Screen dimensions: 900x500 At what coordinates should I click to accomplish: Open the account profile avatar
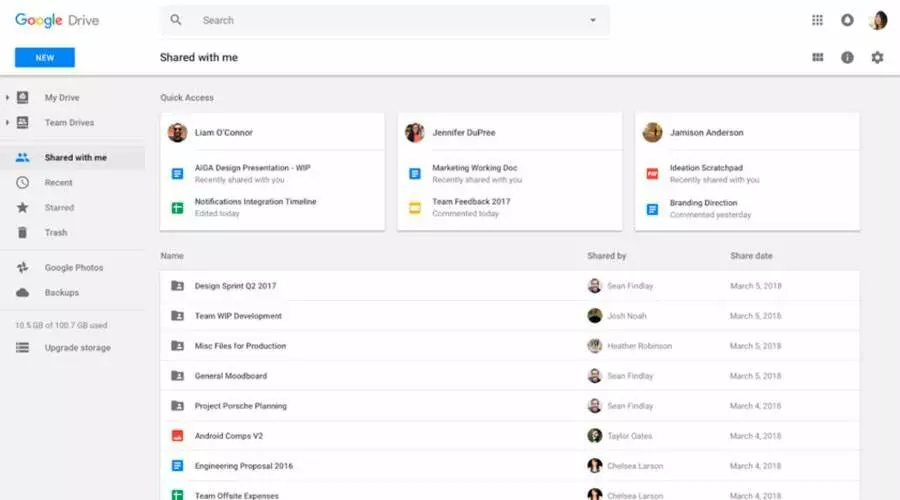coord(878,20)
